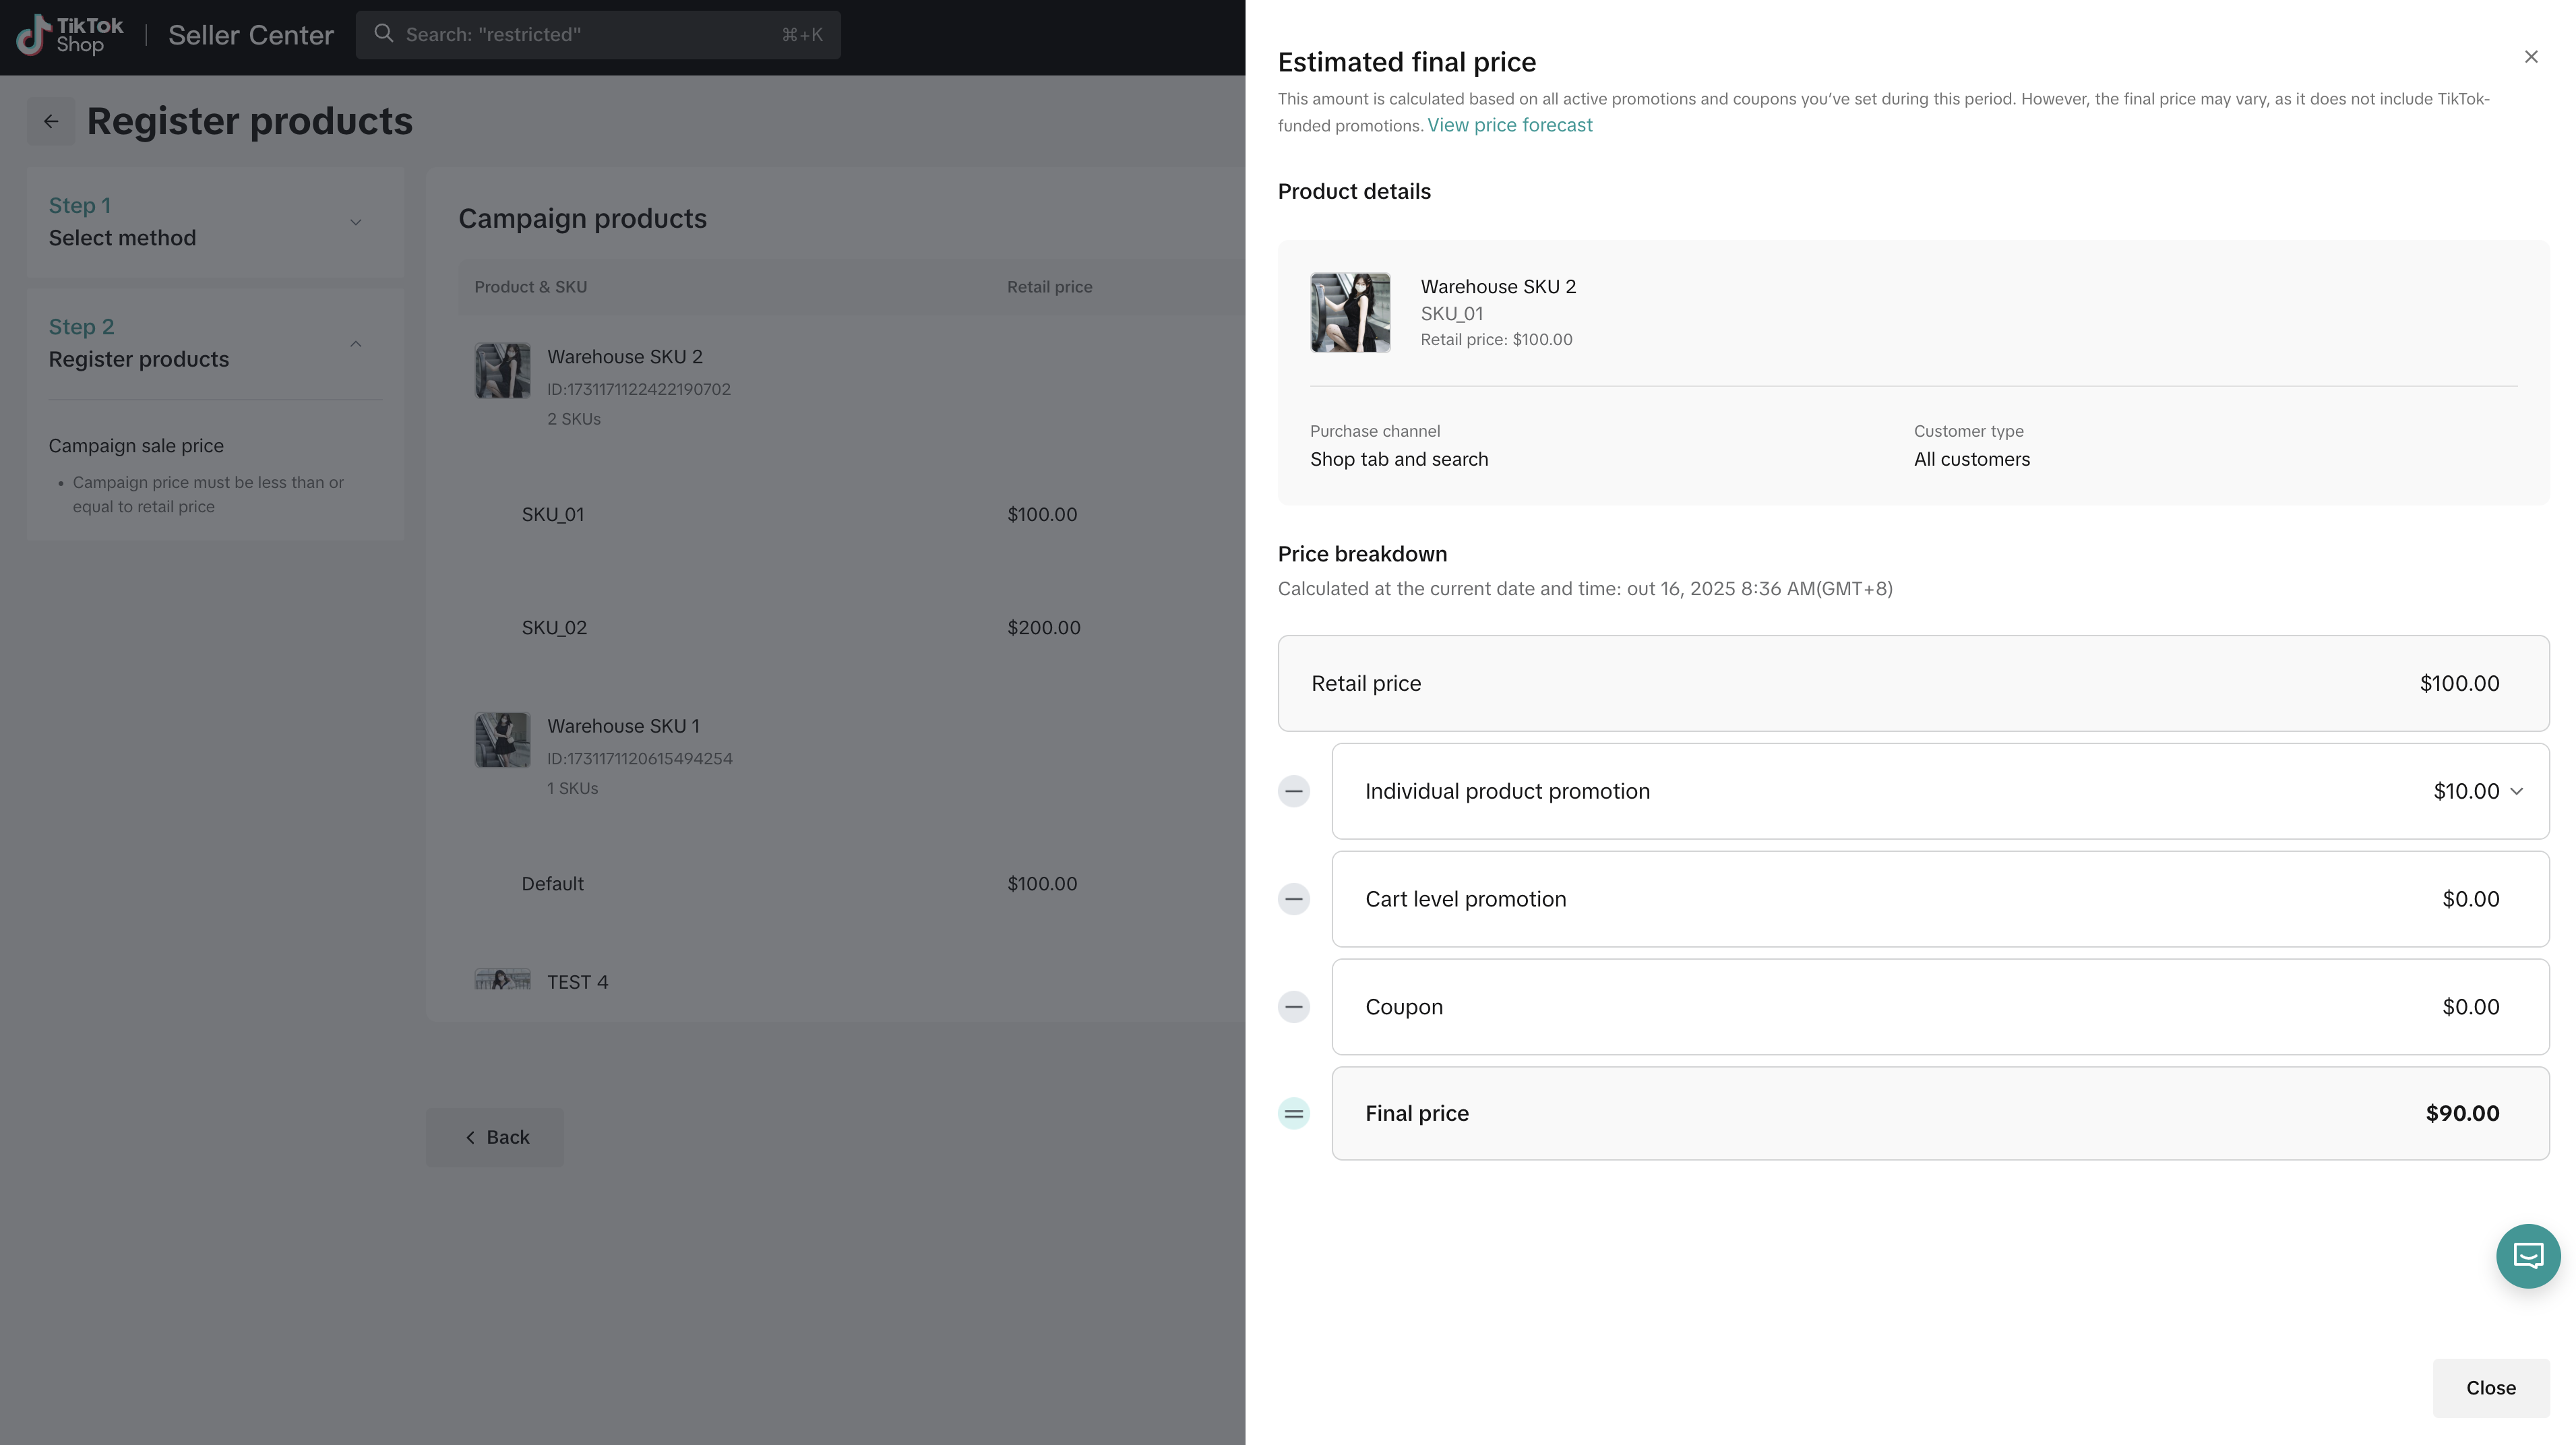Click Warehouse SKU 2 thumbnail in Product details
The image size is (2576, 1445).
click(1350, 312)
